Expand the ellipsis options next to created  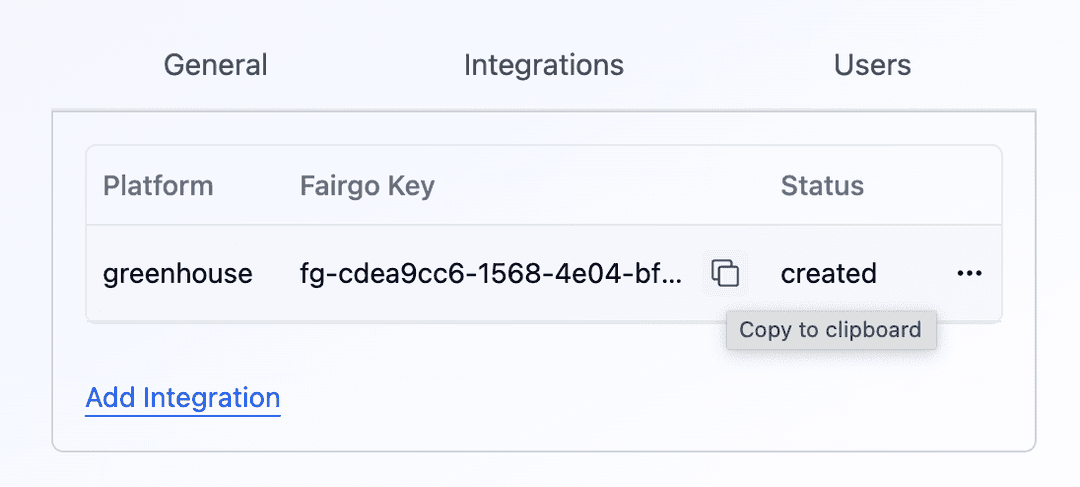point(969,273)
